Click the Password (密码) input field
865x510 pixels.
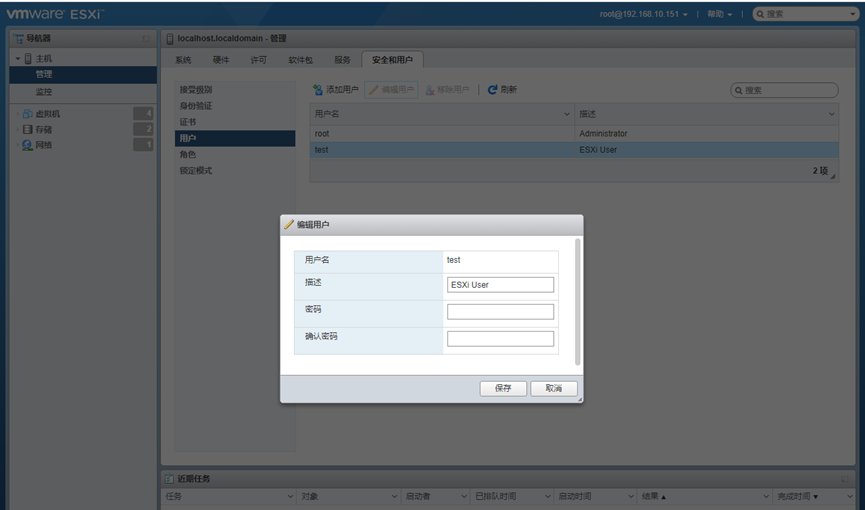coord(500,312)
